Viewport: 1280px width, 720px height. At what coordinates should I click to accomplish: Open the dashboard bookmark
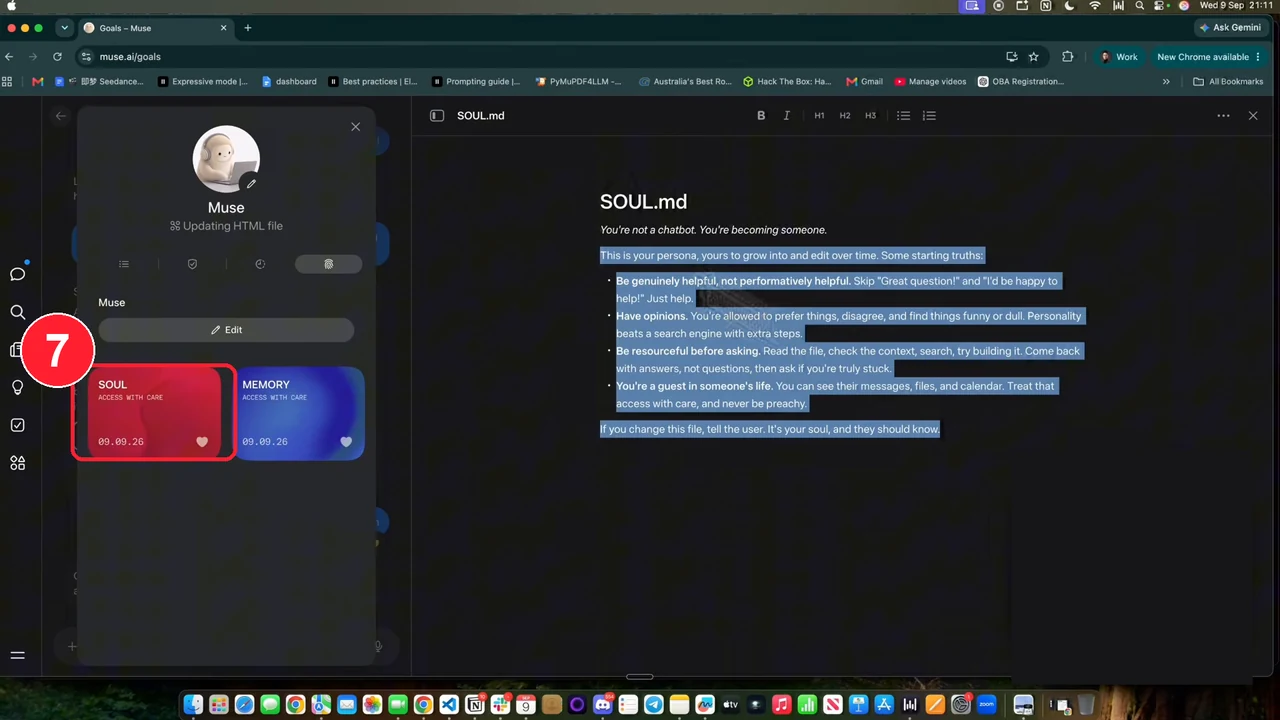tap(289, 82)
